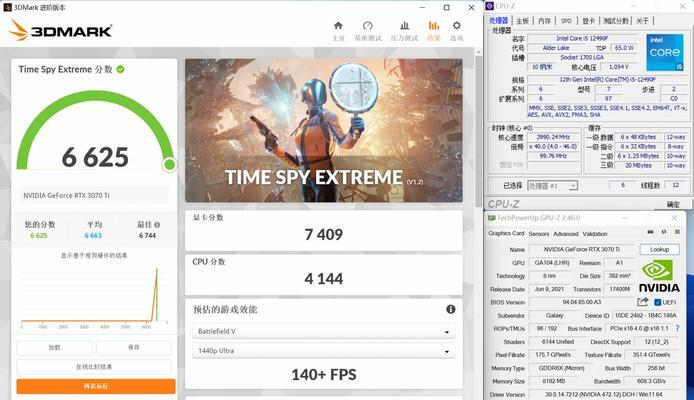
Task: Click the graphics score value 7 409
Action: point(324,235)
